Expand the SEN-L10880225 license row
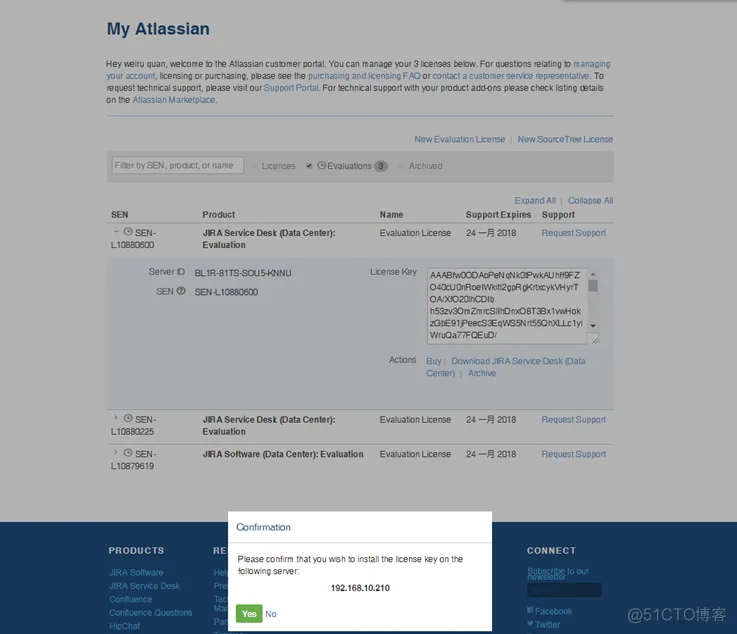Screen dimensions: 737x634 click(116, 418)
